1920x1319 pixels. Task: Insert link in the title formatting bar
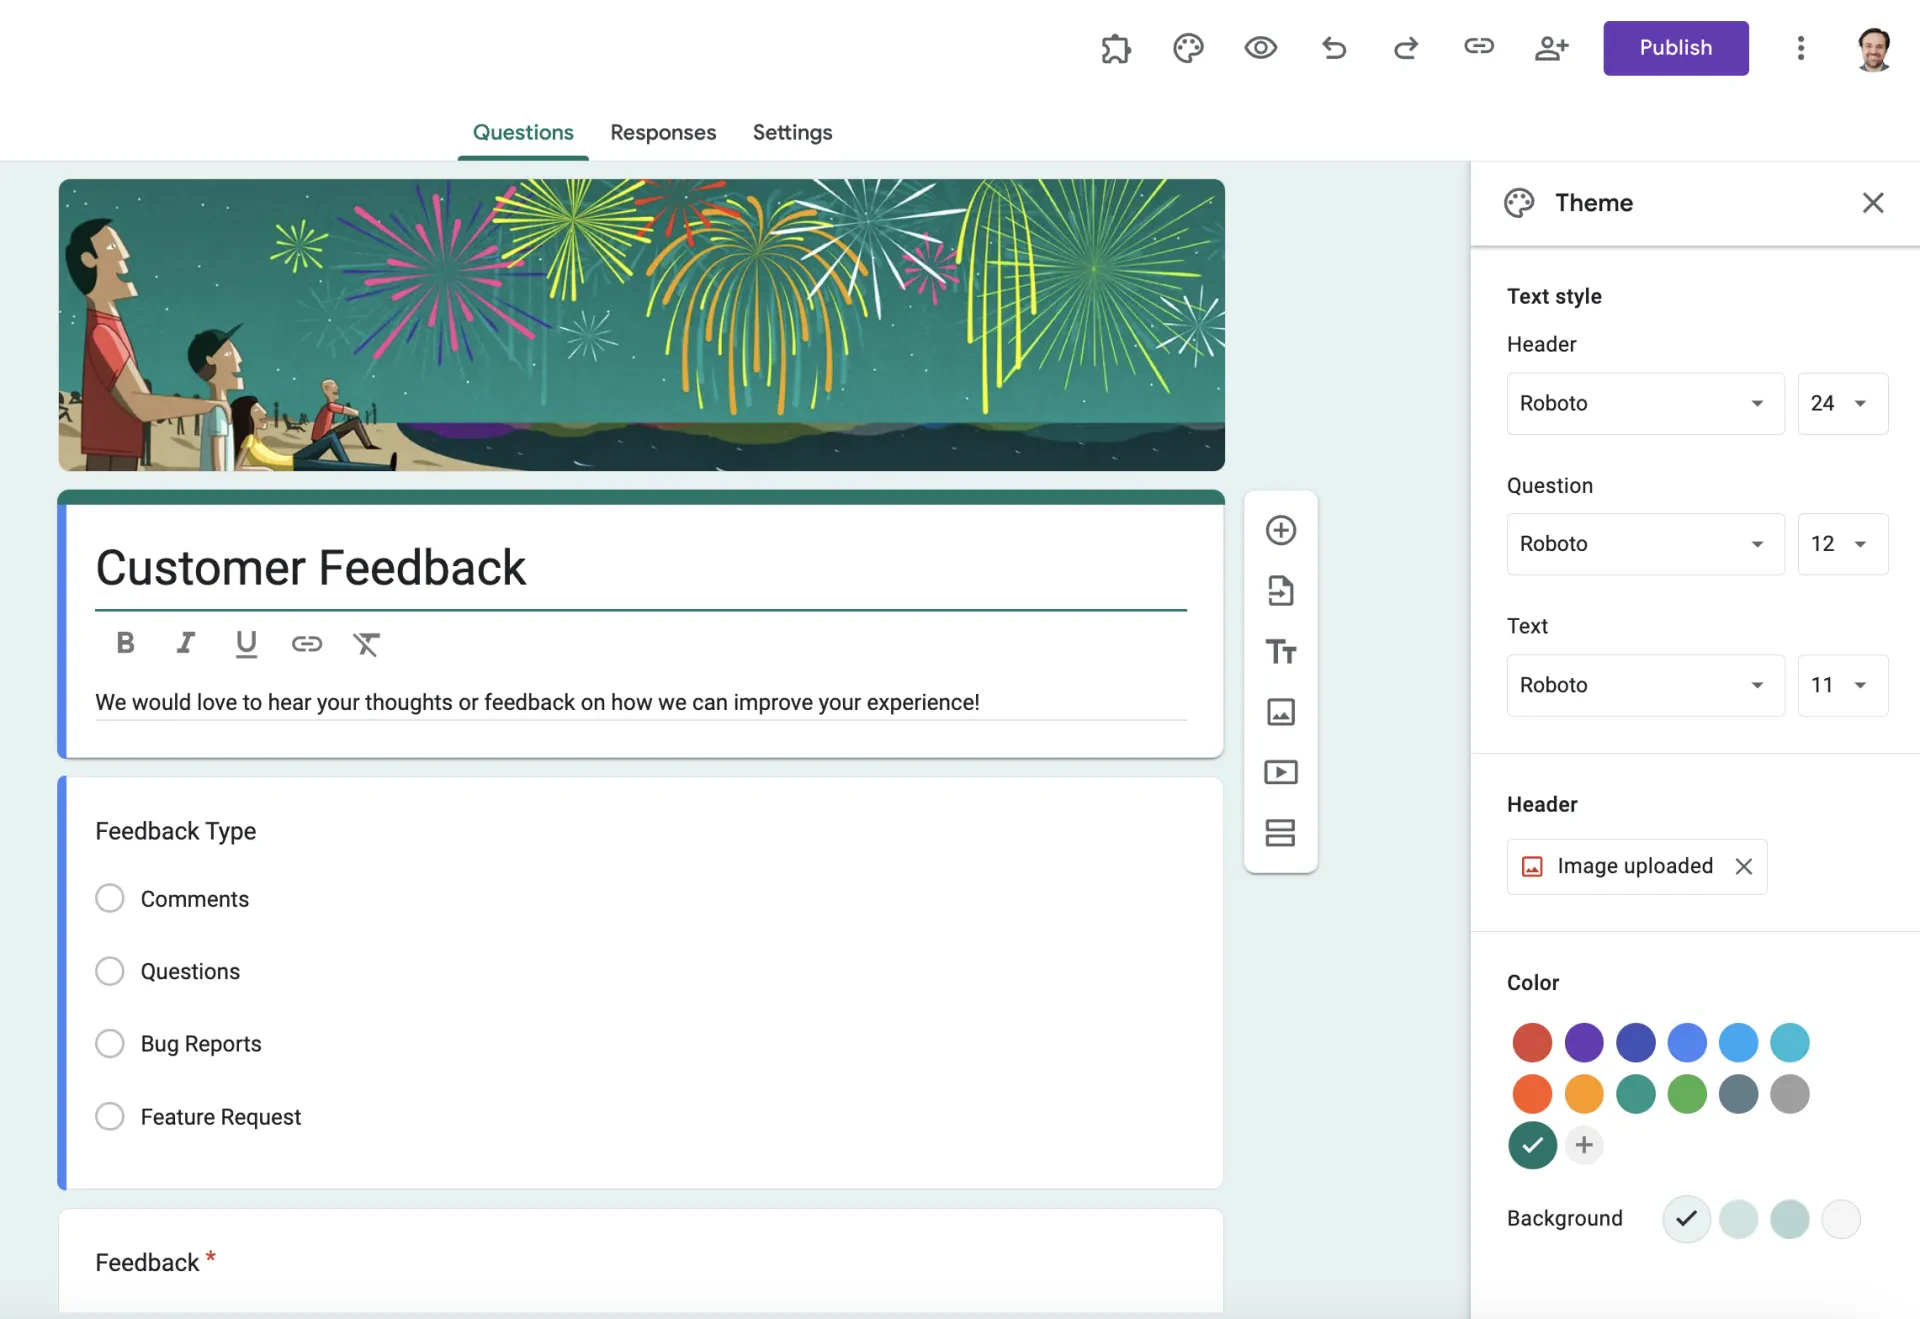(x=307, y=644)
